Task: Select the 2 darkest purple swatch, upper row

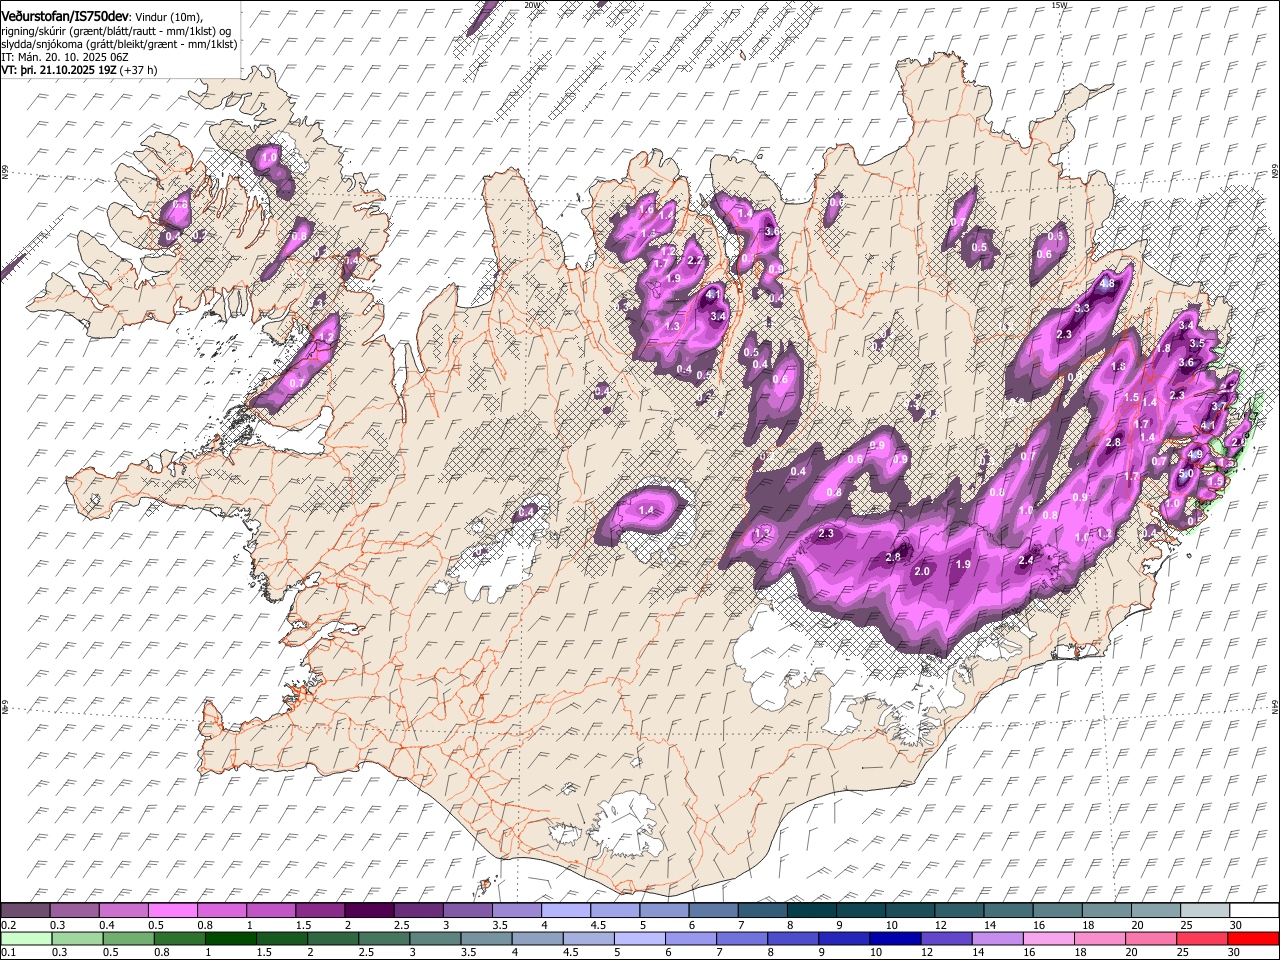Action: pos(369,911)
